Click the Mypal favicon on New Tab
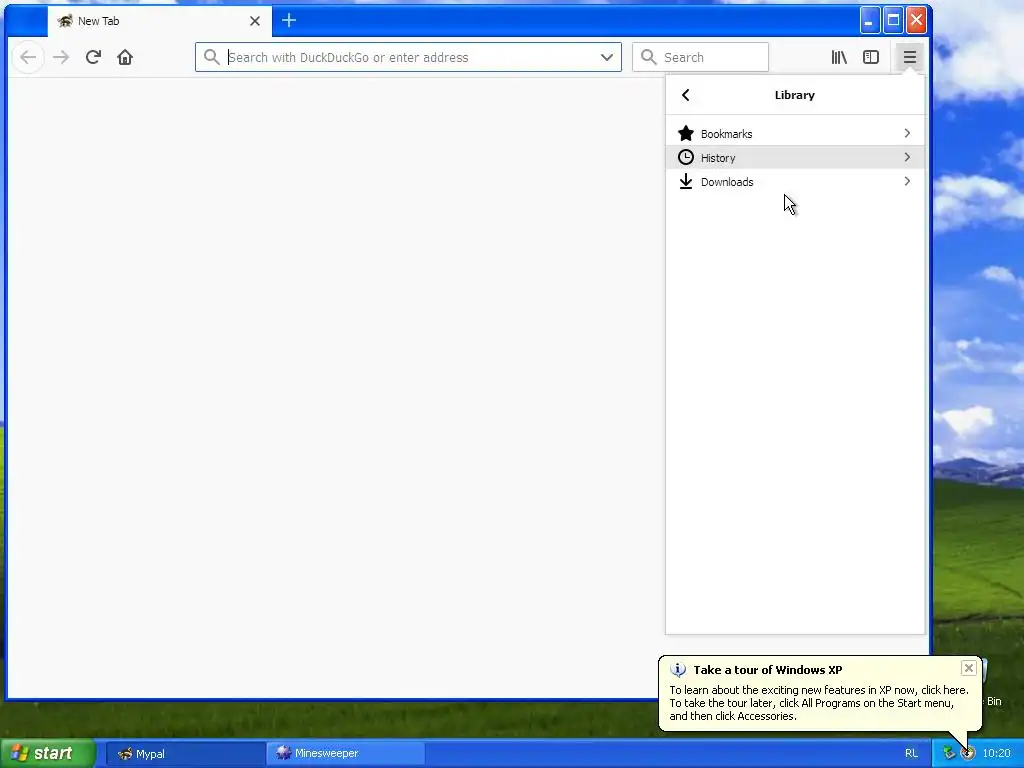This screenshot has width=1024, height=768. click(65, 21)
